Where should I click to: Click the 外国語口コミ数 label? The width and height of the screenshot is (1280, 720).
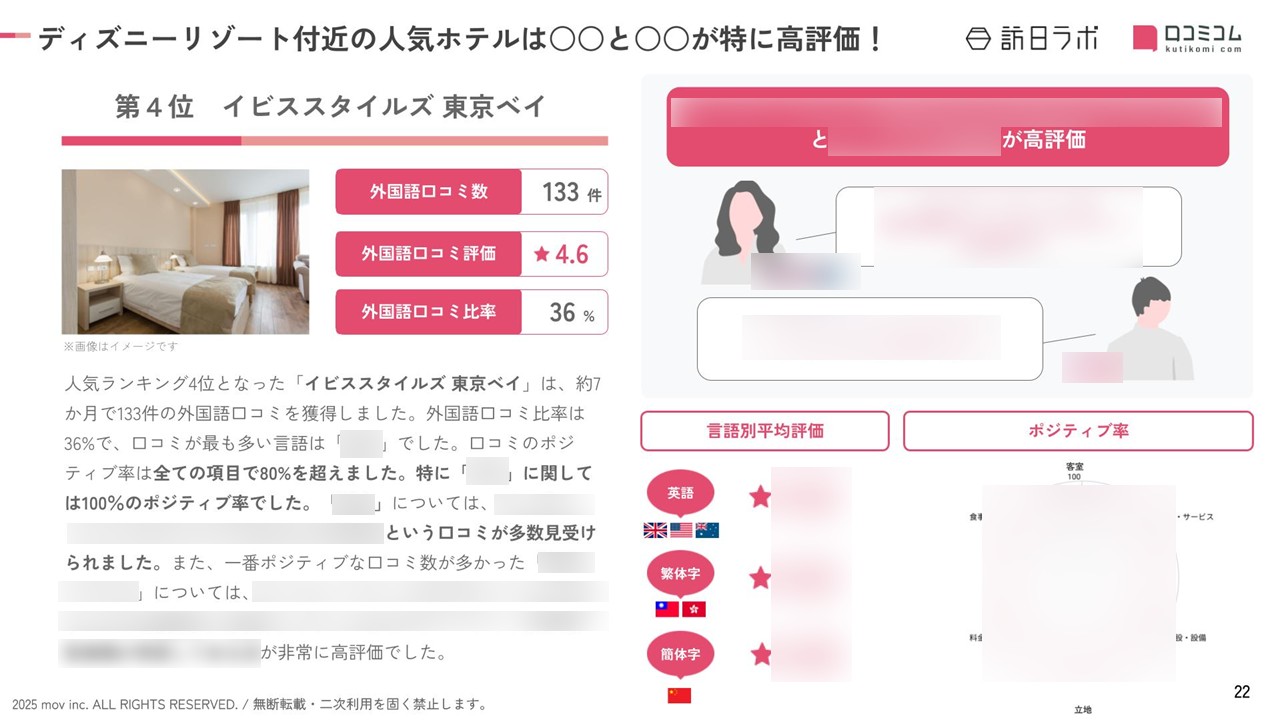(428, 191)
